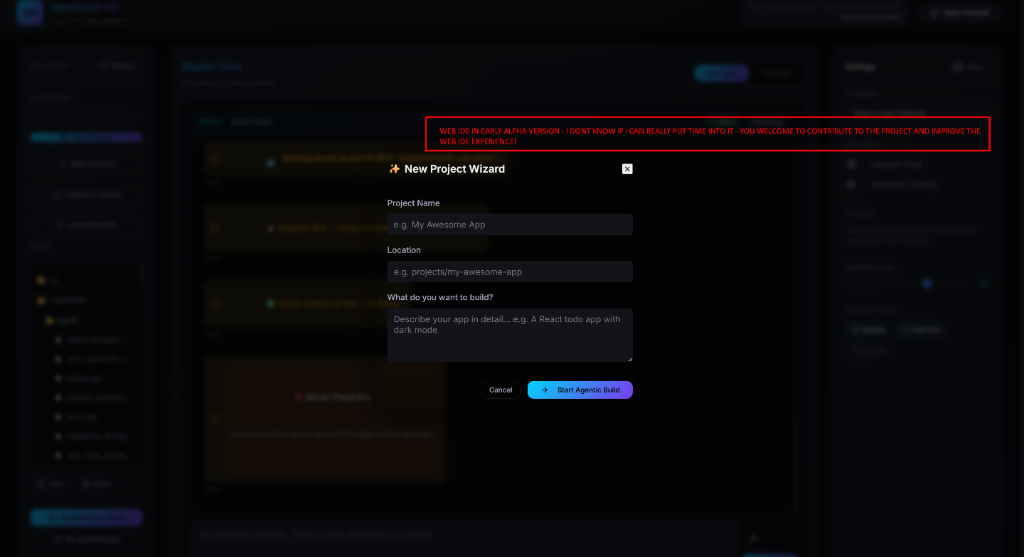Click the red error icon in blurred chat message
This screenshot has width=1024, height=557.
pyautogui.click(x=299, y=397)
